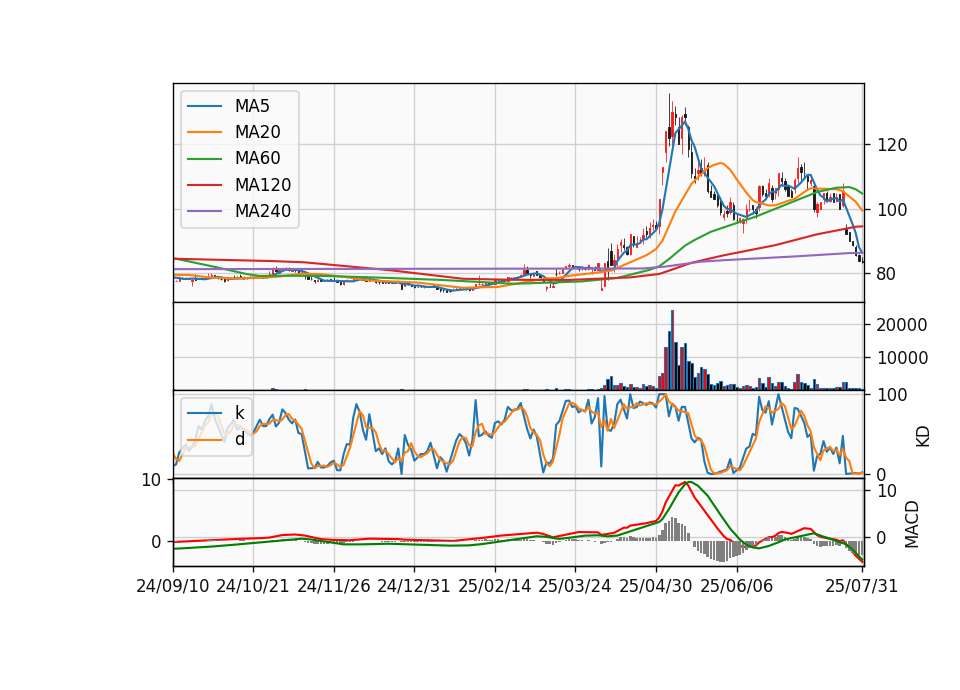Click the MA5 legend label
This screenshot has height=690, width=960.
tap(252, 106)
